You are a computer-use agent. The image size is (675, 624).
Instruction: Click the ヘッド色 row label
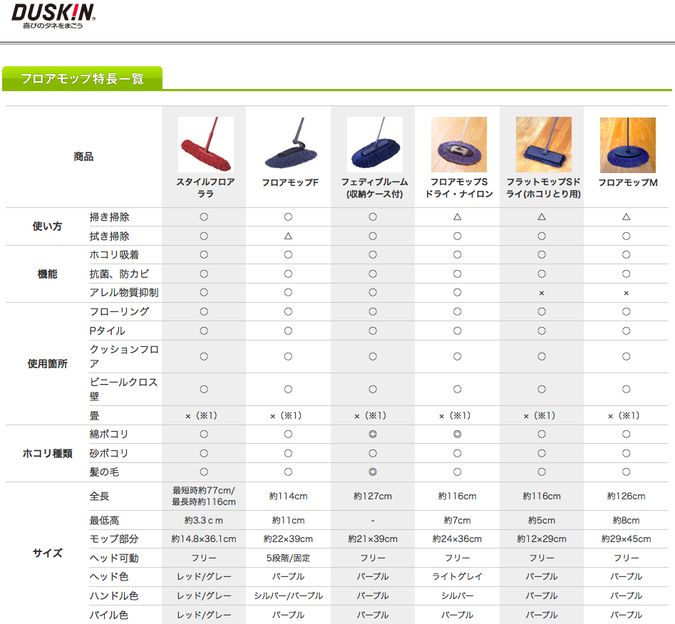(109, 577)
